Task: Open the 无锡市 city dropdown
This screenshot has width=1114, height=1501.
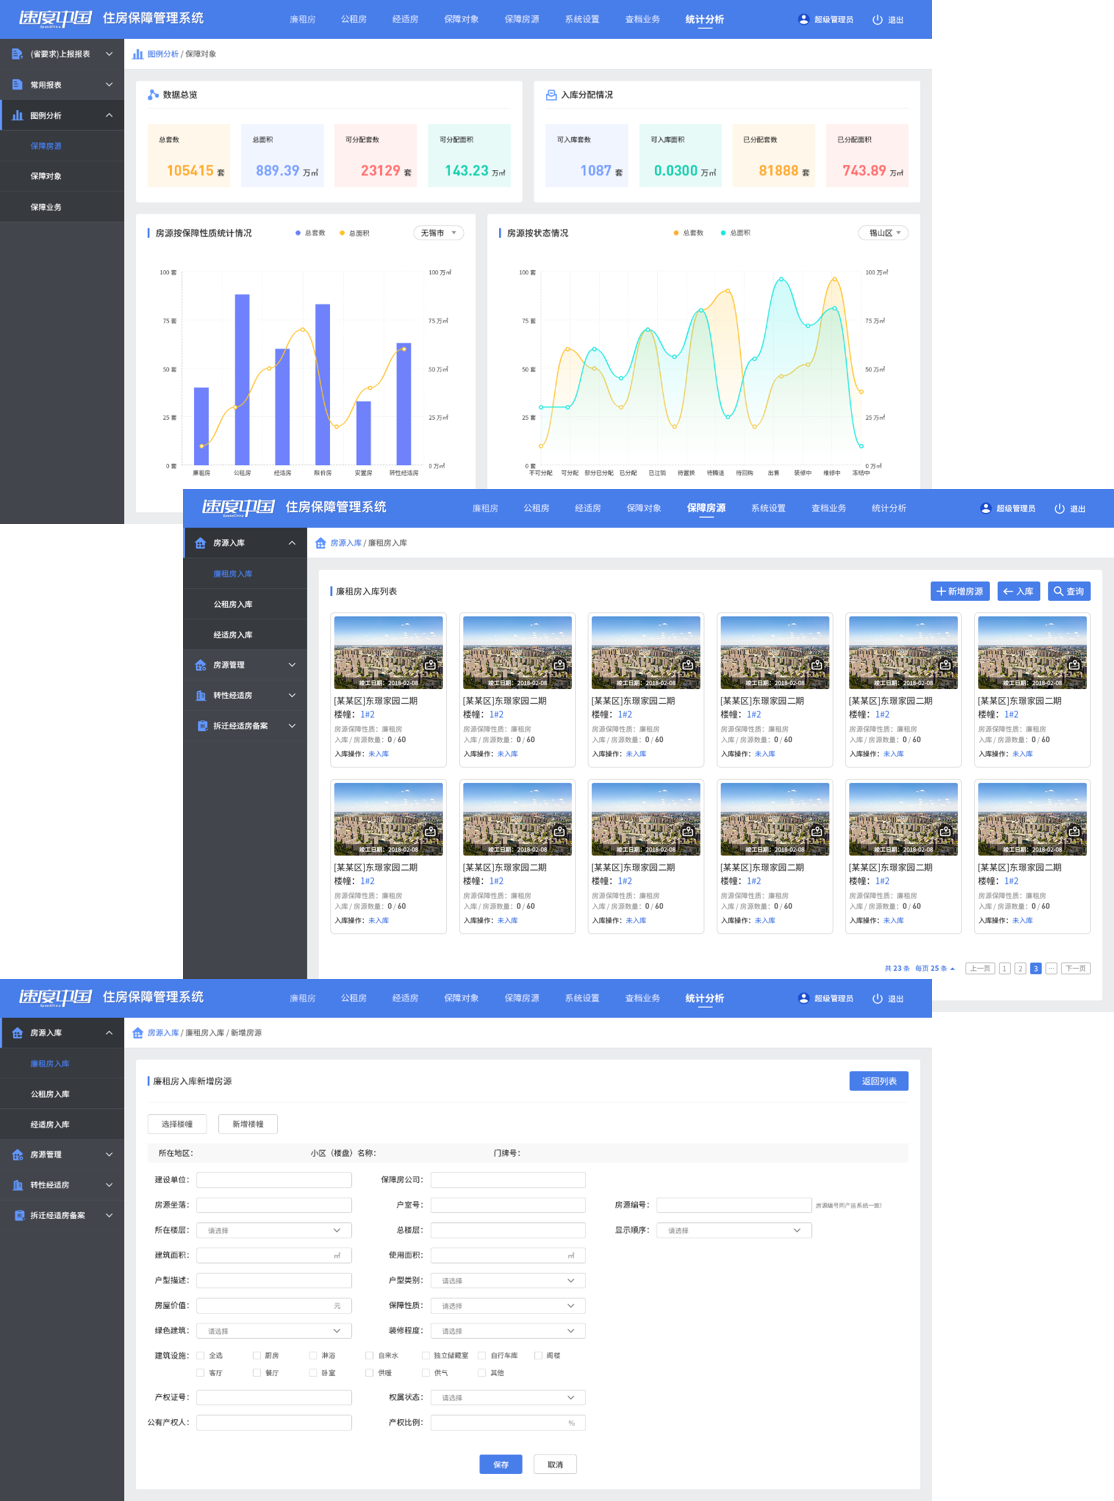Action: [x=438, y=233]
